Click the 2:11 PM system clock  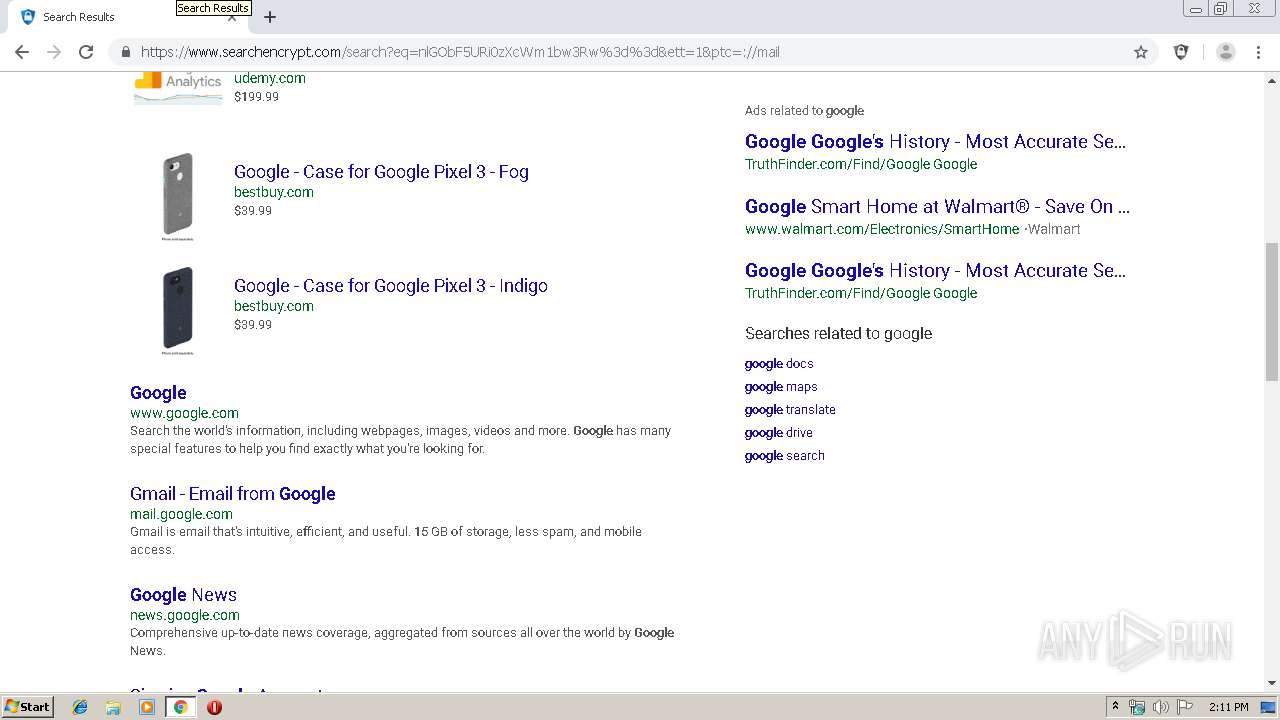click(1228, 707)
